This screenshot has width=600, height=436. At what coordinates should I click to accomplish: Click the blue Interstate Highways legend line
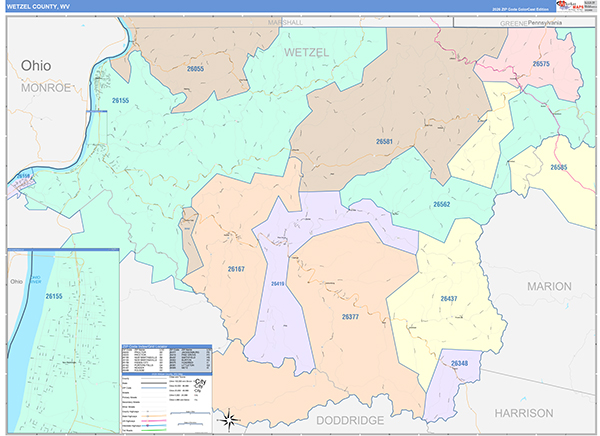(x=153, y=426)
